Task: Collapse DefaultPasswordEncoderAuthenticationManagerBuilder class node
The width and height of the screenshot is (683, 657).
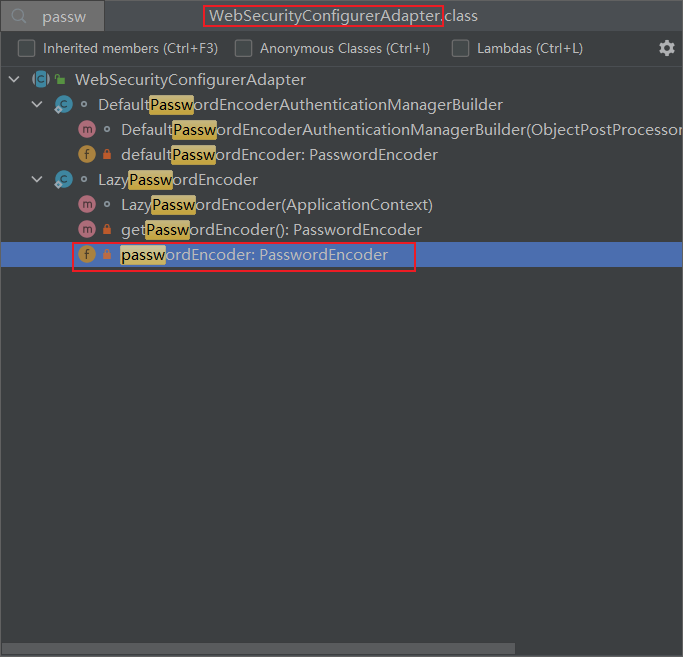Action: click(37, 104)
